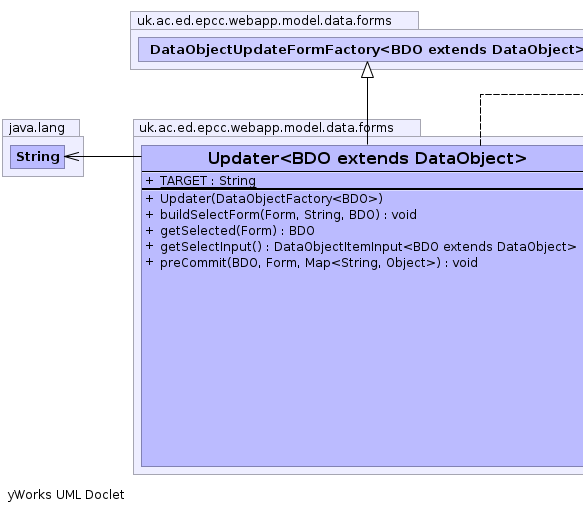This screenshot has width=583, height=512.
Task: Click the plus marker beside preCommit
Action: click(x=149, y=262)
